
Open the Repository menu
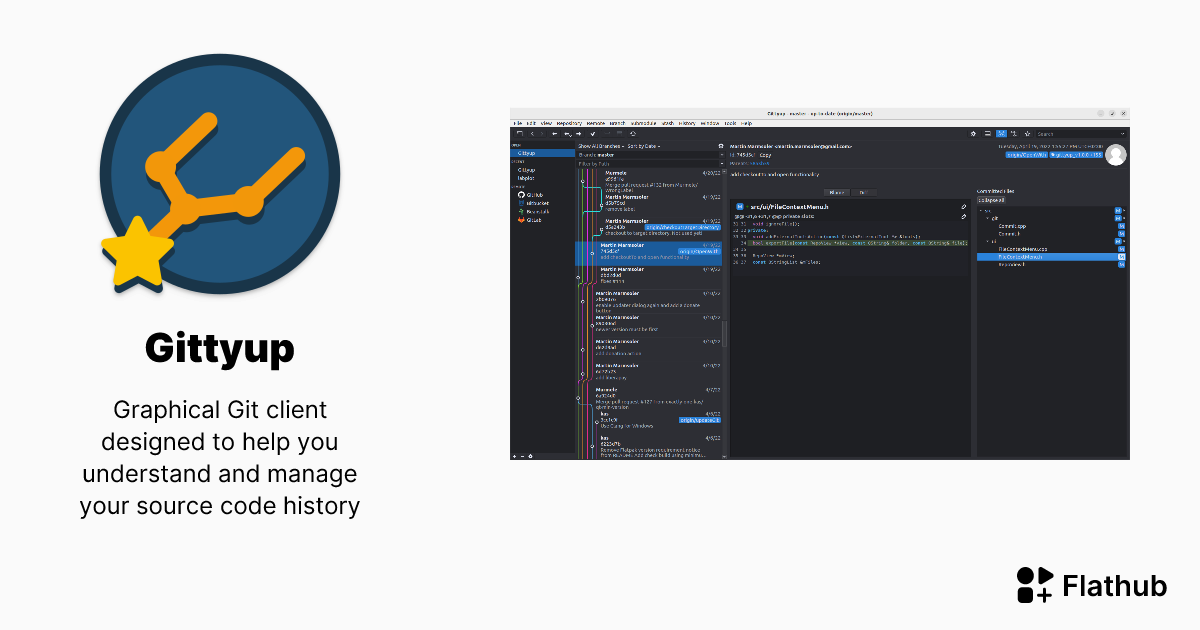[x=569, y=123]
